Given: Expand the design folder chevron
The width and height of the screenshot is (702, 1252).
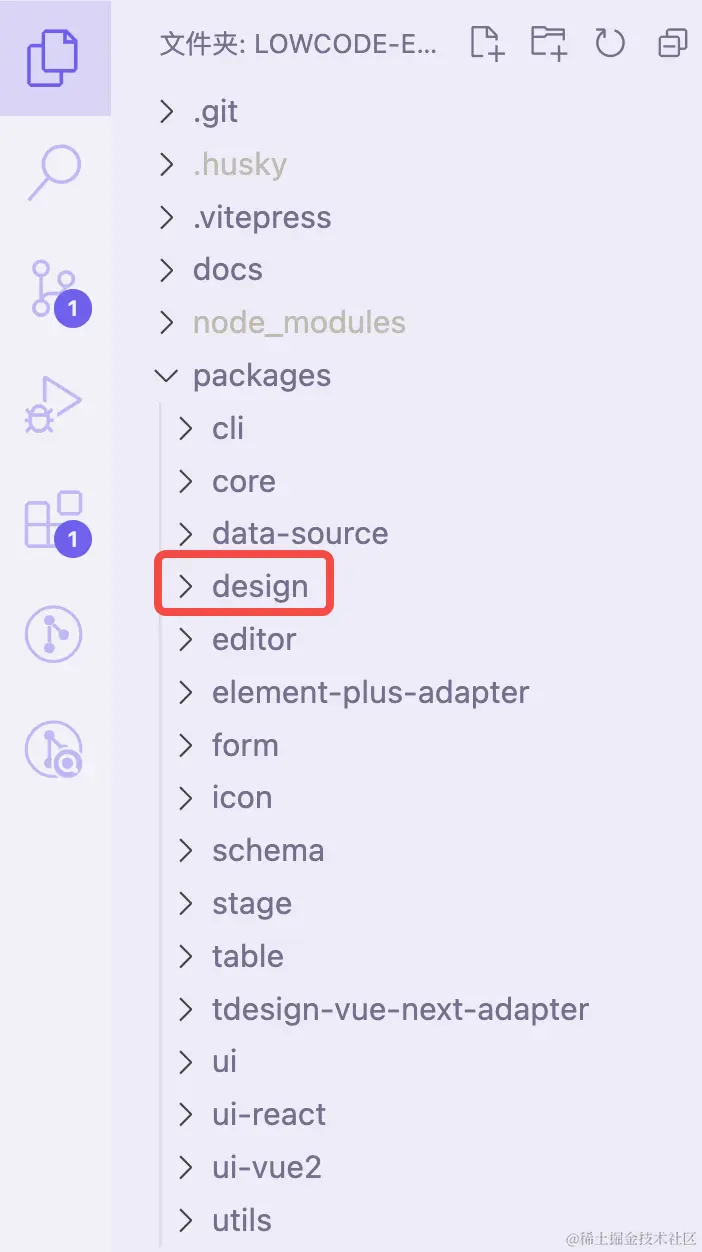Looking at the screenshot, I should [x=185, y=587].
